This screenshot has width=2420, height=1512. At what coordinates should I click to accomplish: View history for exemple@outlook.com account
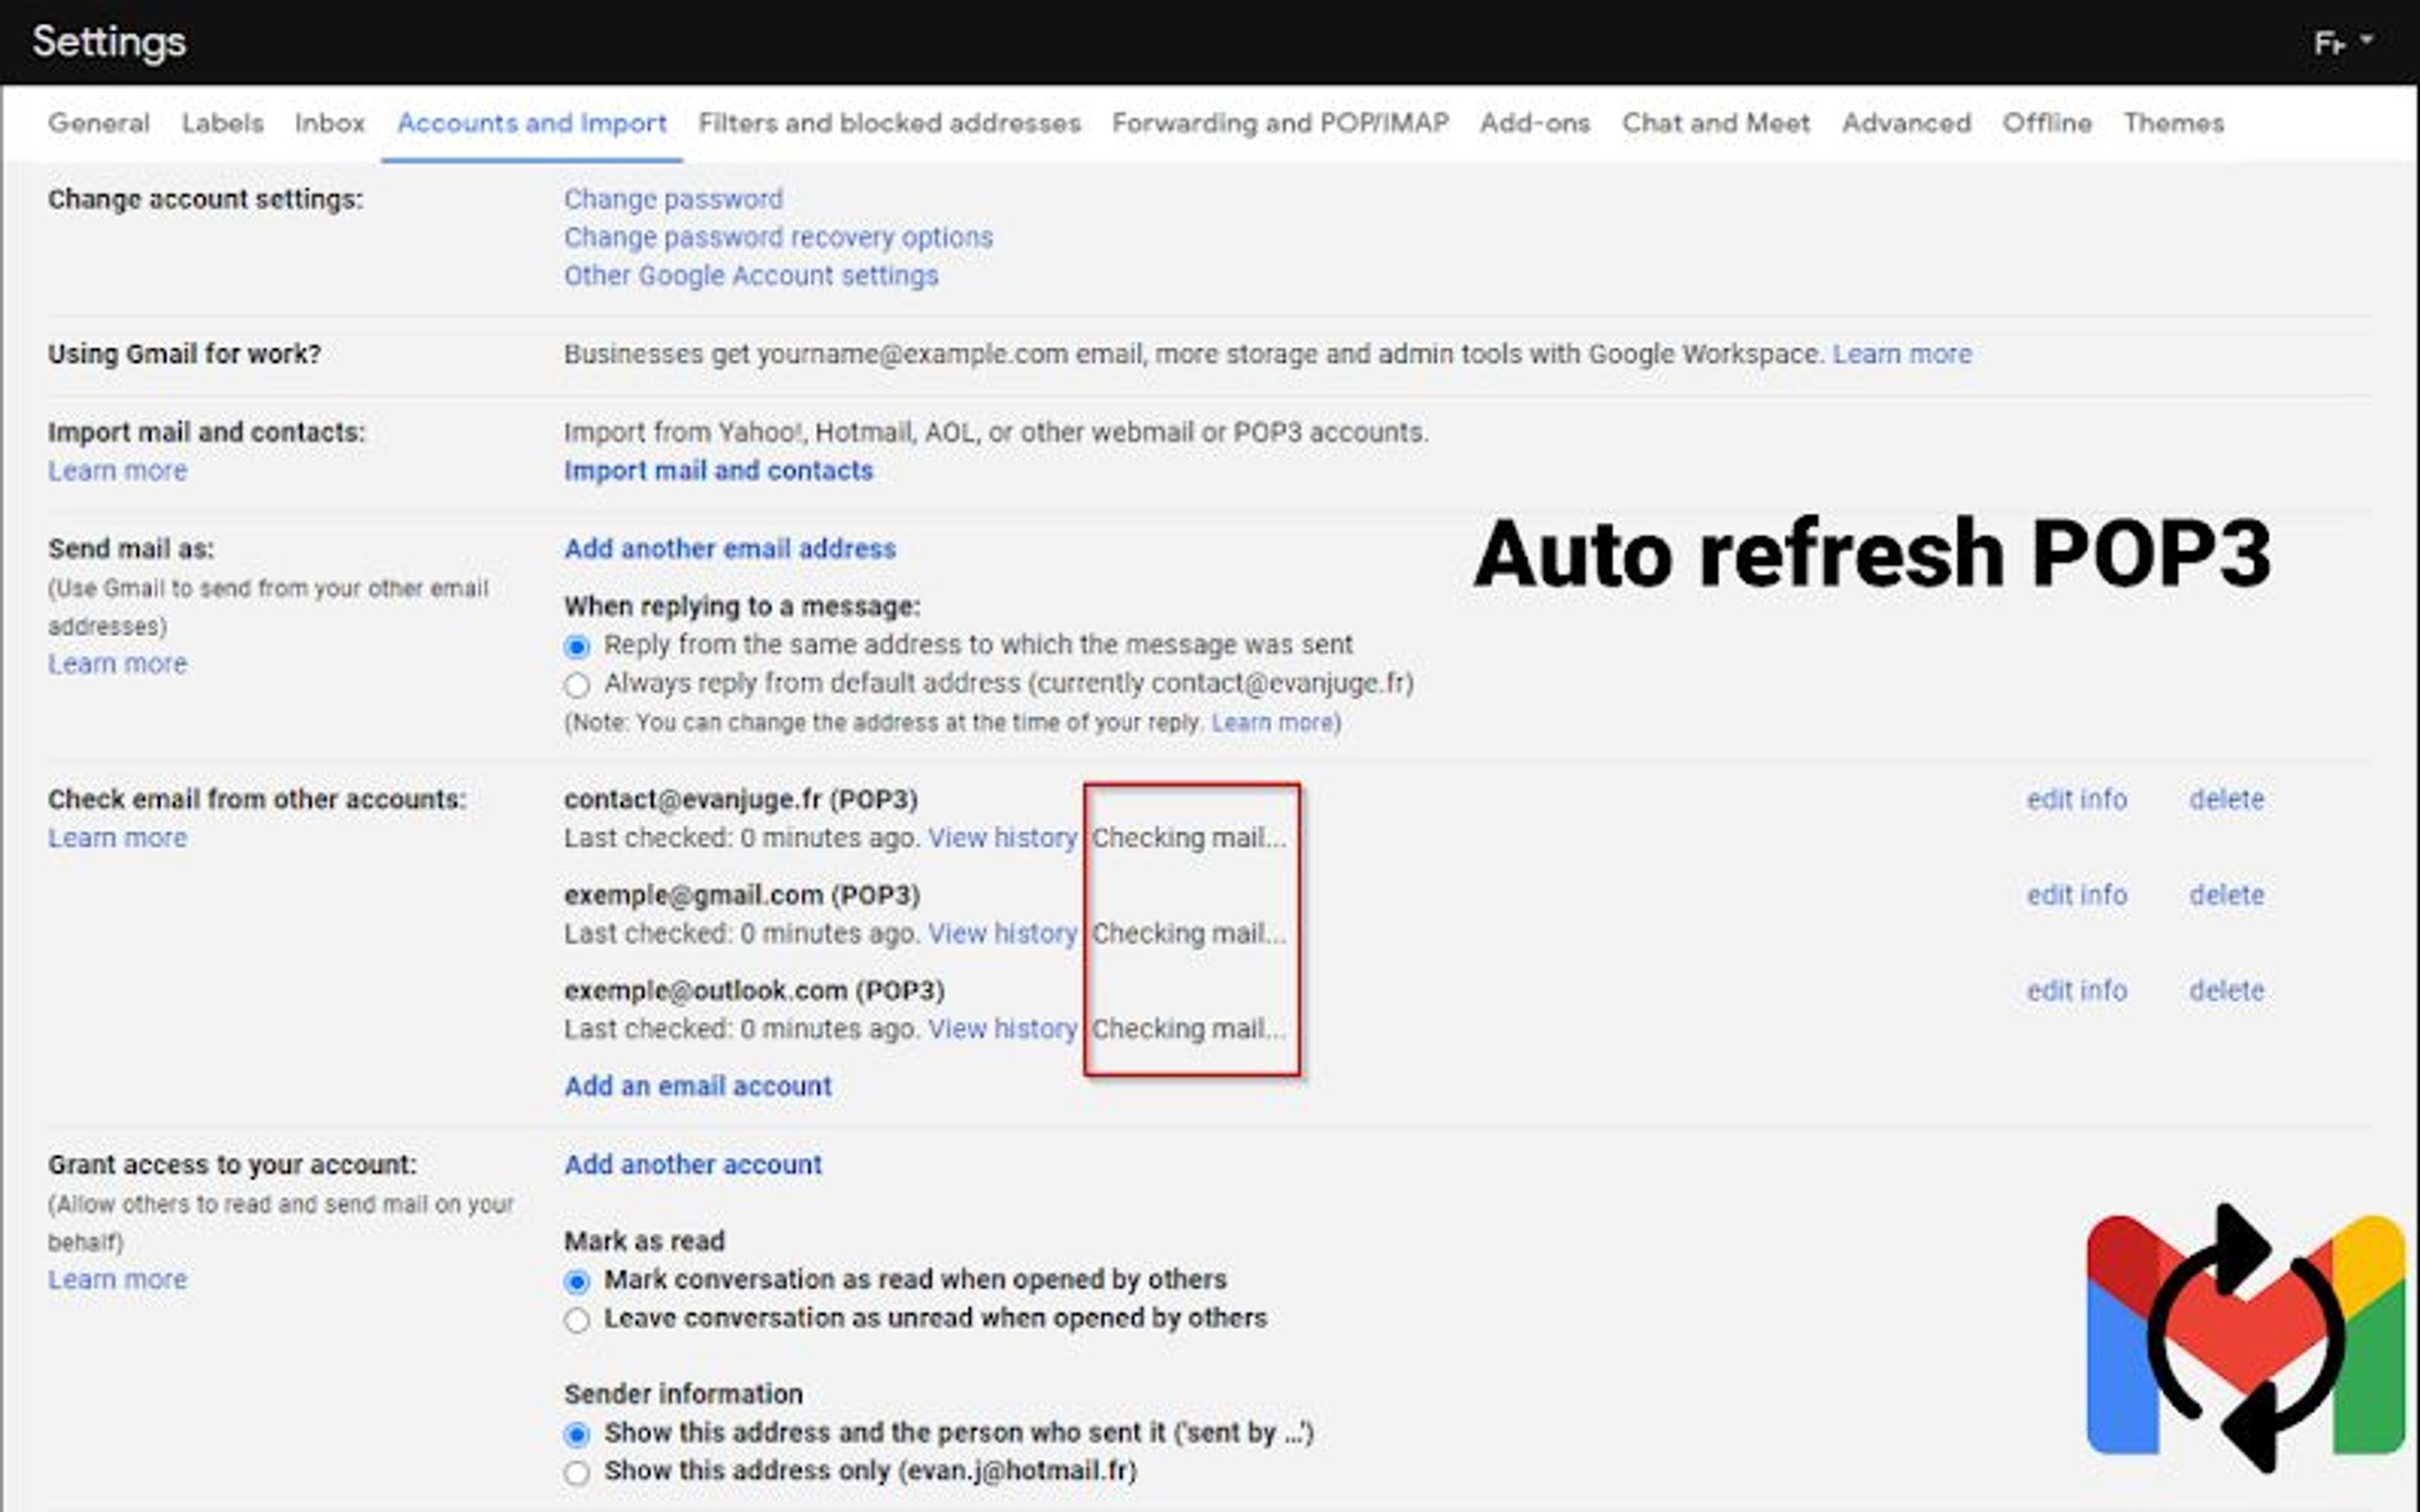(1002, 1029)
